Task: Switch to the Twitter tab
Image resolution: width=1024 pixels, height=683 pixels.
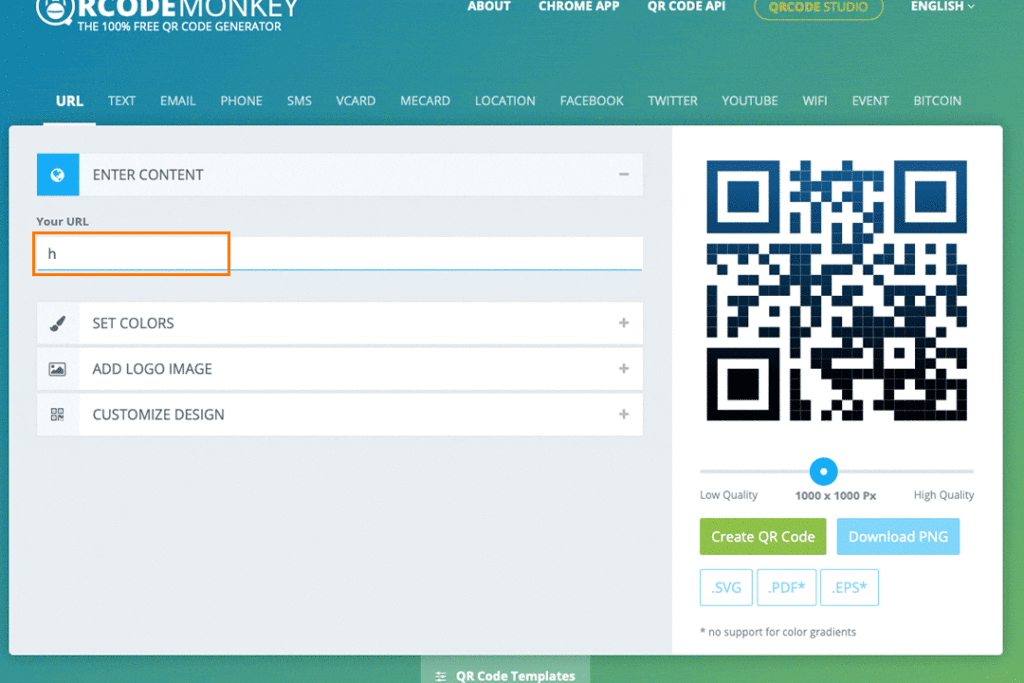Action: click(673, 101)
